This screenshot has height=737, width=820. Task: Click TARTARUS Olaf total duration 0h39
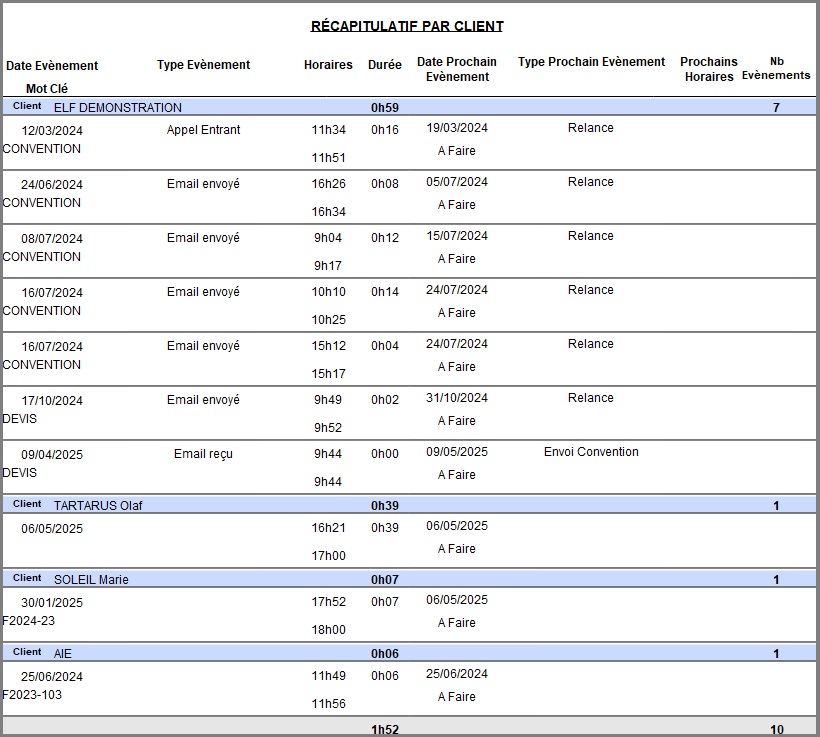tap(385, 506)
